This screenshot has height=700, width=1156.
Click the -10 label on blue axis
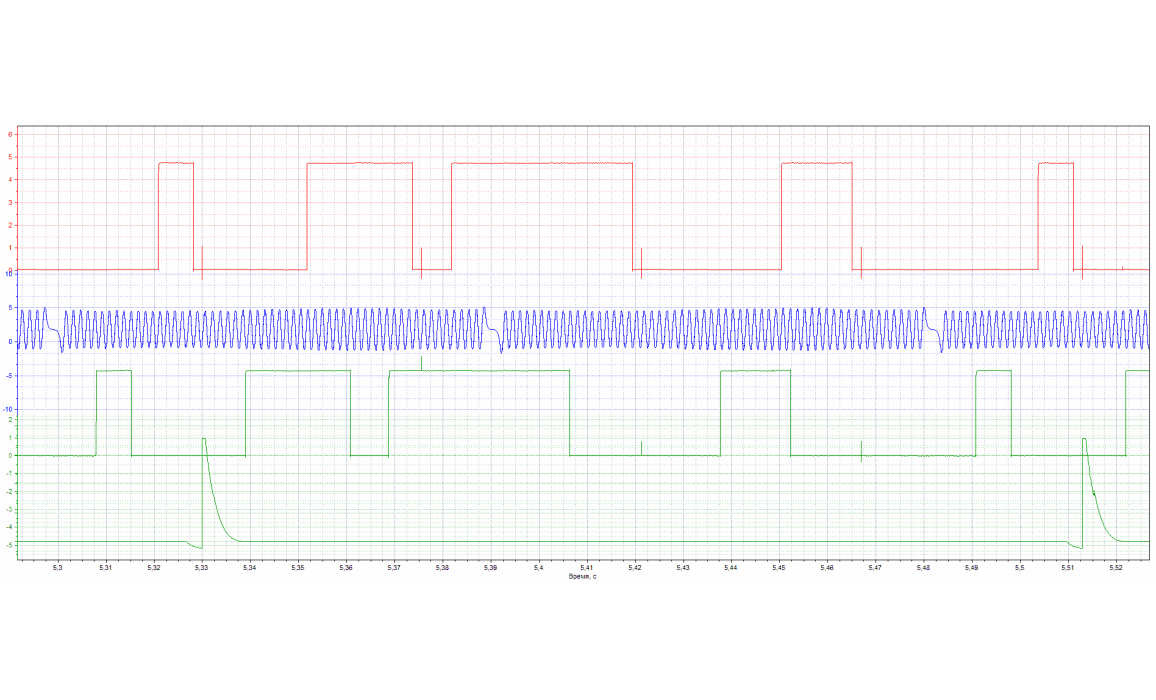[x=8, y=409]
